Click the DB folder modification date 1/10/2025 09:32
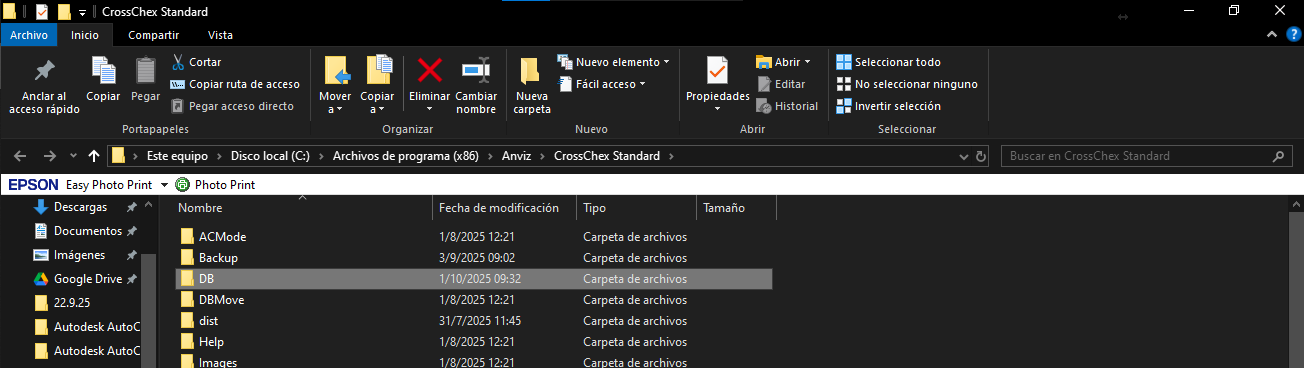 tap(480, 279)
